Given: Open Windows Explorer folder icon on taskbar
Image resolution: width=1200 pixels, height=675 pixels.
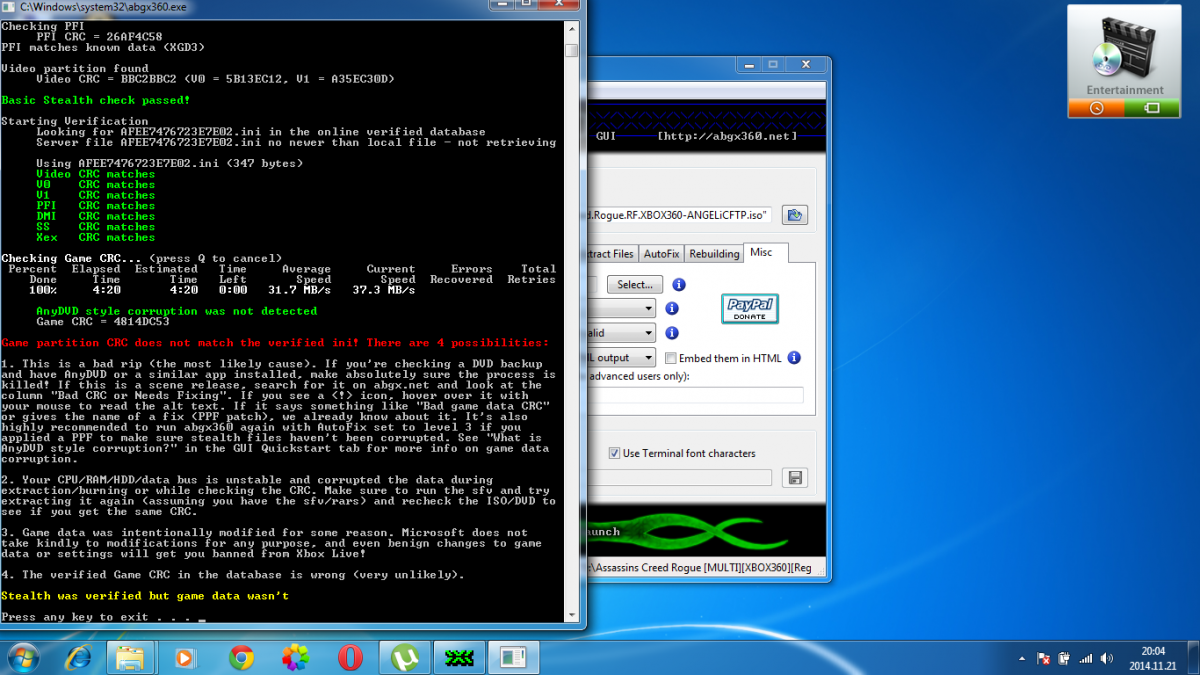Looking at the screenshot, I should tap(132, 657).
